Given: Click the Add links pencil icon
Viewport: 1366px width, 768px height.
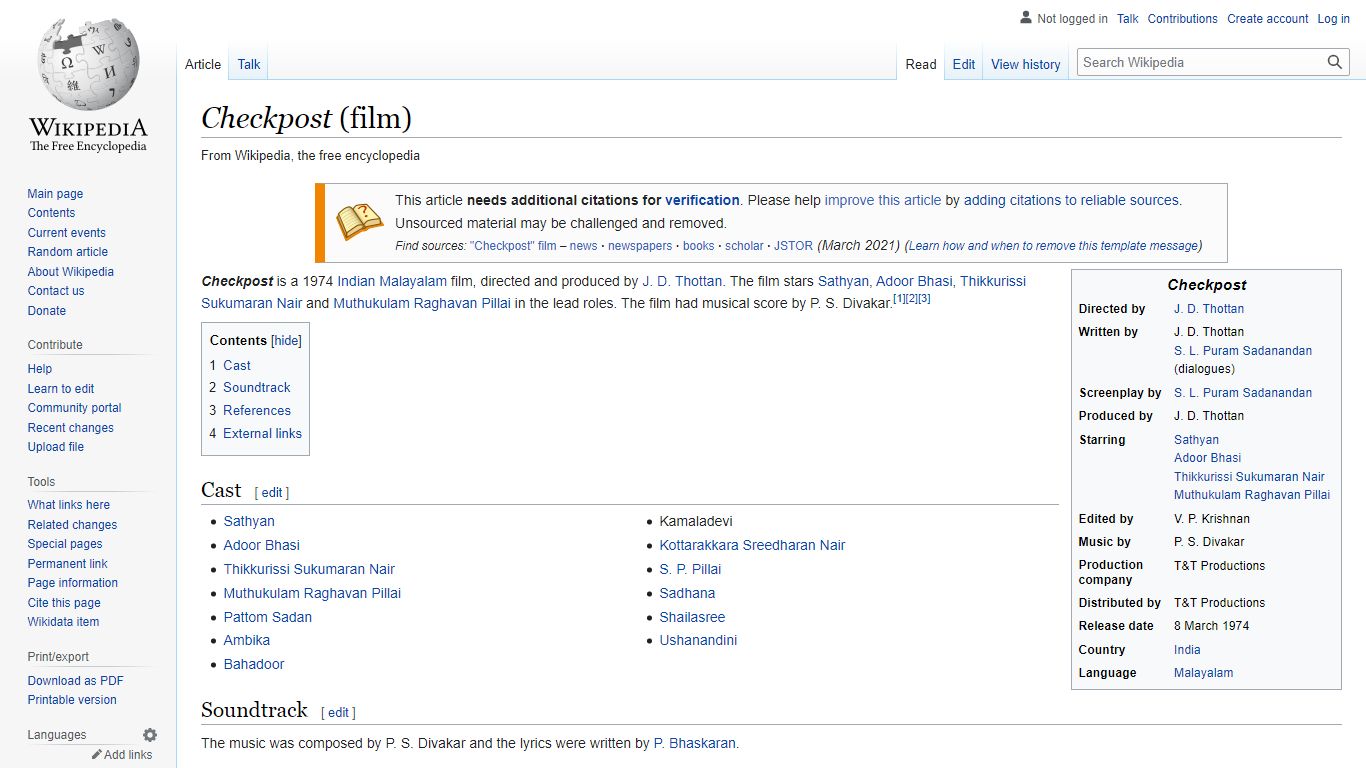Looking at the screenshot, I should [97, 755].
